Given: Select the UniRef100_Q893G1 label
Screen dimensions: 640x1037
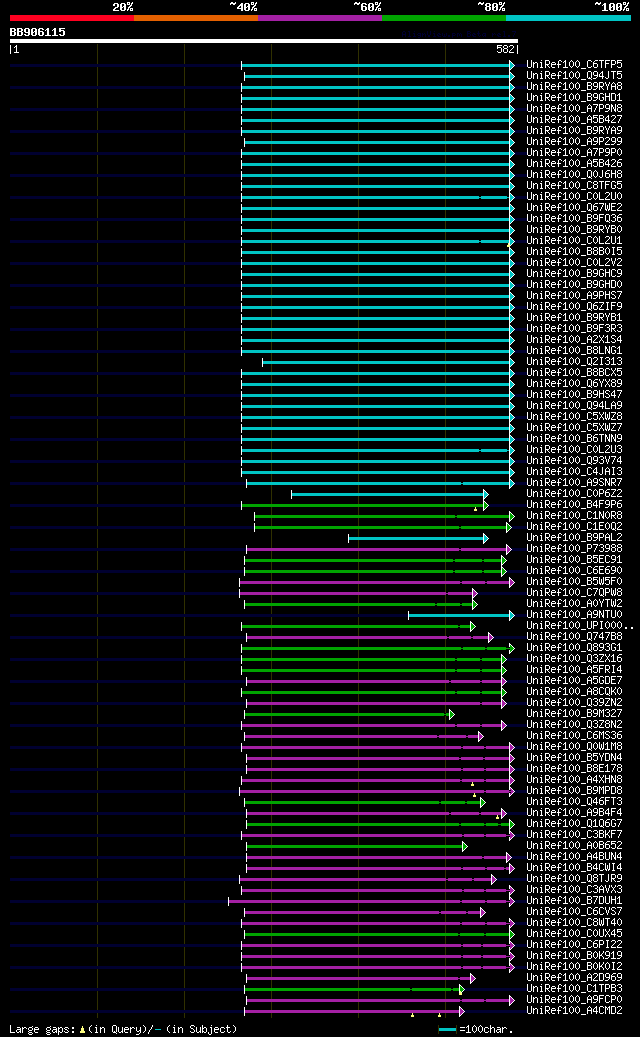Looking at the screenshot, I should click(x=574, y=647).
